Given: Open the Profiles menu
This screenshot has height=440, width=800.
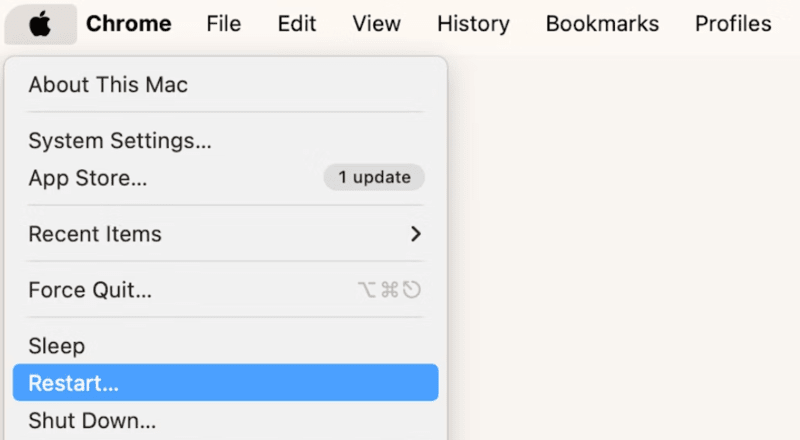Looking at the screenshot, I should (x=733, y=23).
